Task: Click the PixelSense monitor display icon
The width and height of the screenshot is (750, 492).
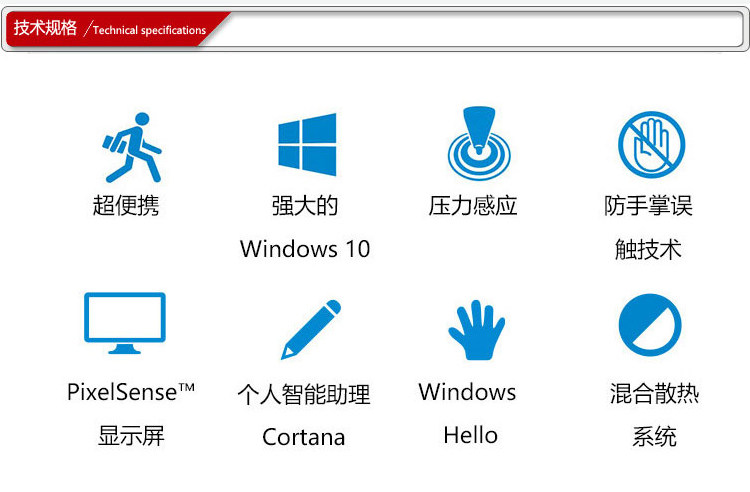Action: [x=125, y=323]
